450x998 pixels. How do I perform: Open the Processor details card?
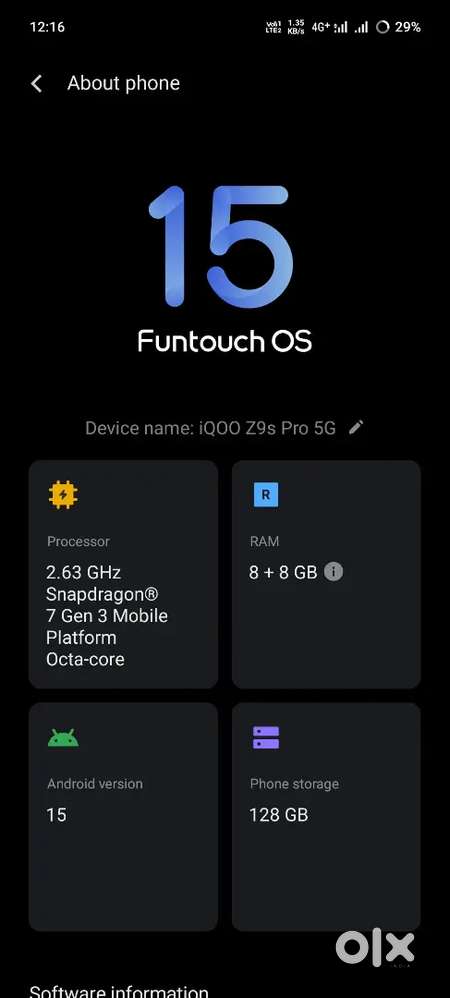[x=123, y=574]
